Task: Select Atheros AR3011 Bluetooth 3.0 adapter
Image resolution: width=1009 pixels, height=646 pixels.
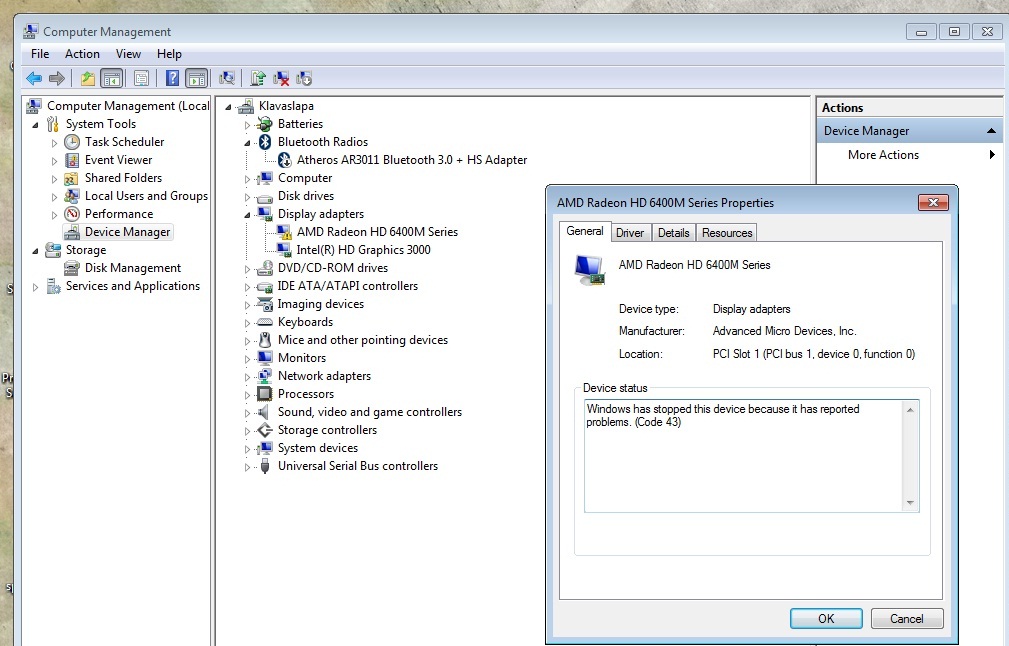Action: click(412, 160)
